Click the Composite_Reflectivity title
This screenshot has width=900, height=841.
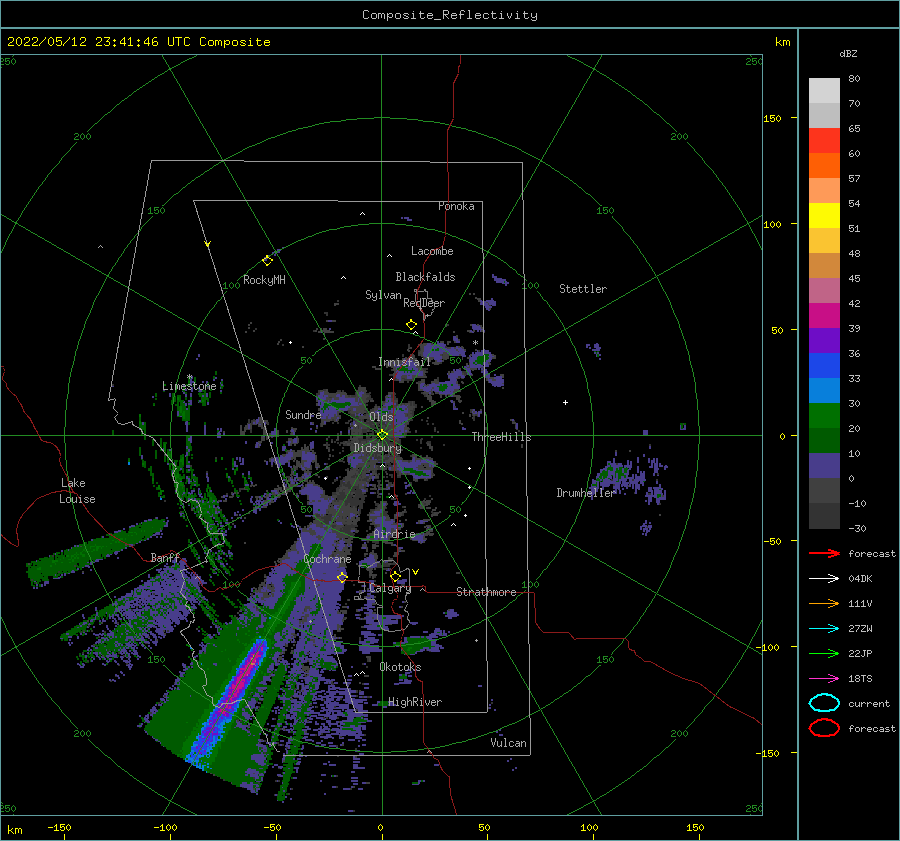tap(449, 15)
